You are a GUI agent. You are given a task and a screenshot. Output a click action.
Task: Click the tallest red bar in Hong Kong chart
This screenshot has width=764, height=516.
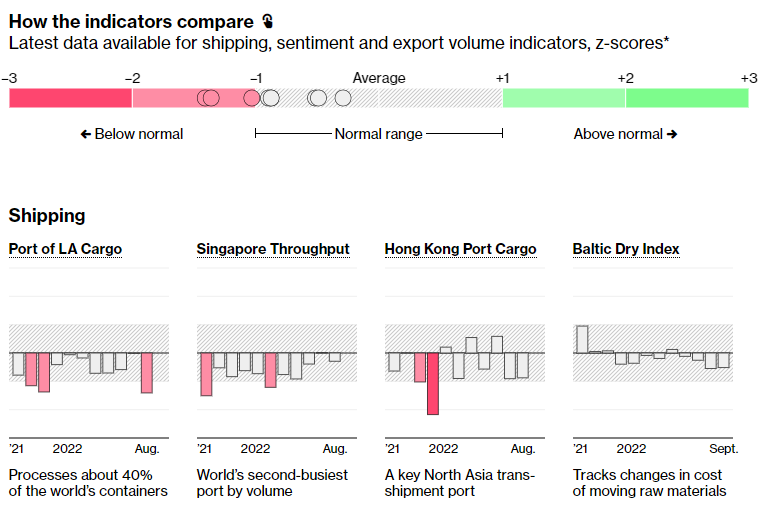click(433, 383)
